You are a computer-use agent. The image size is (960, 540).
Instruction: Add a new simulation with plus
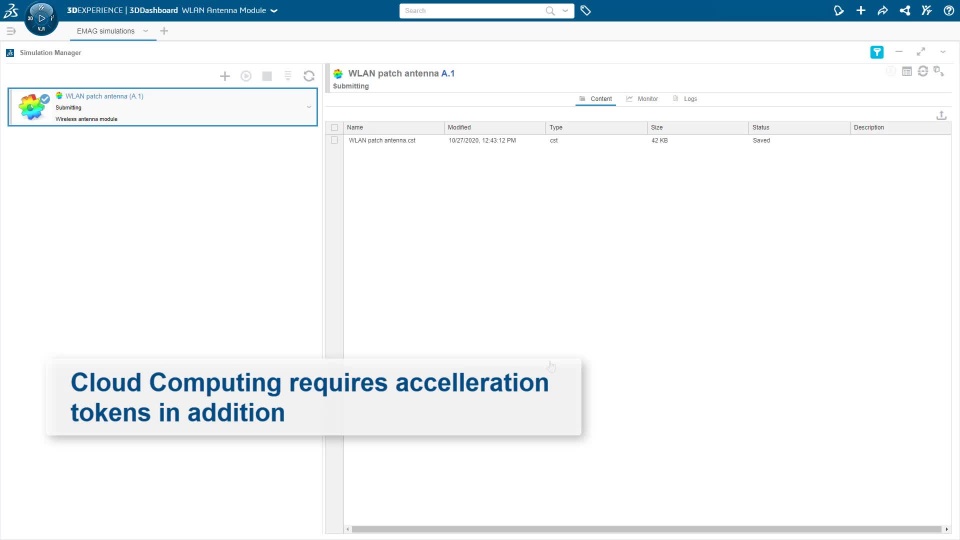(225, 76)
